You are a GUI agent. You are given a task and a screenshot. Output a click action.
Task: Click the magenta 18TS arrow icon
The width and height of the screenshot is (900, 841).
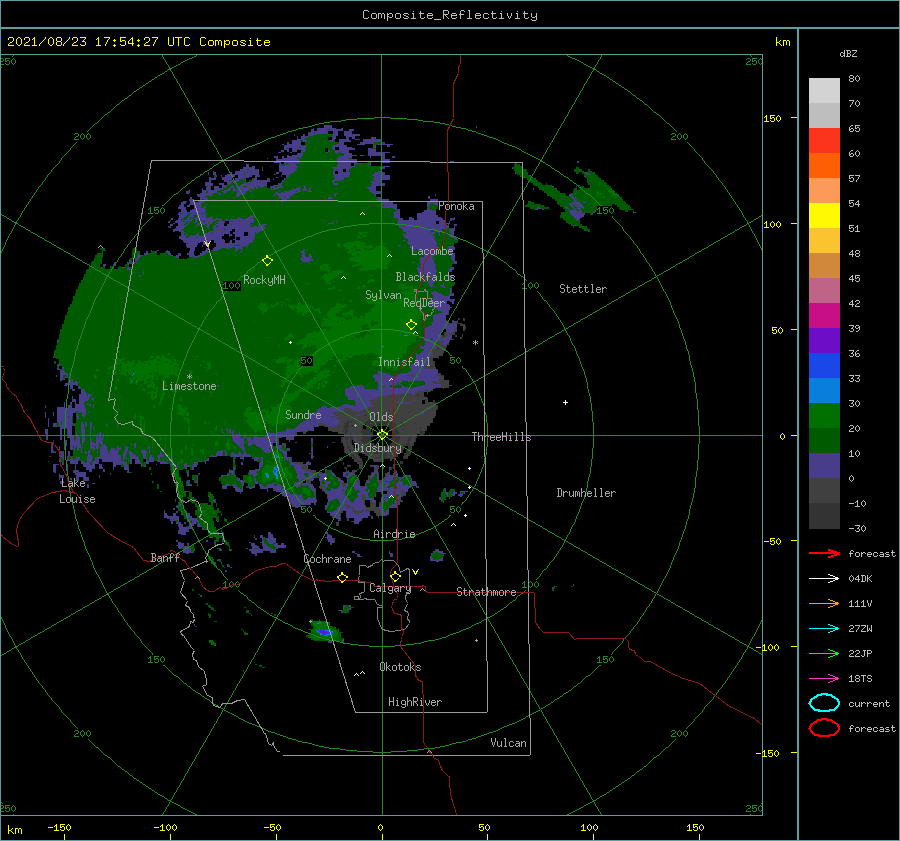(824, 679)
